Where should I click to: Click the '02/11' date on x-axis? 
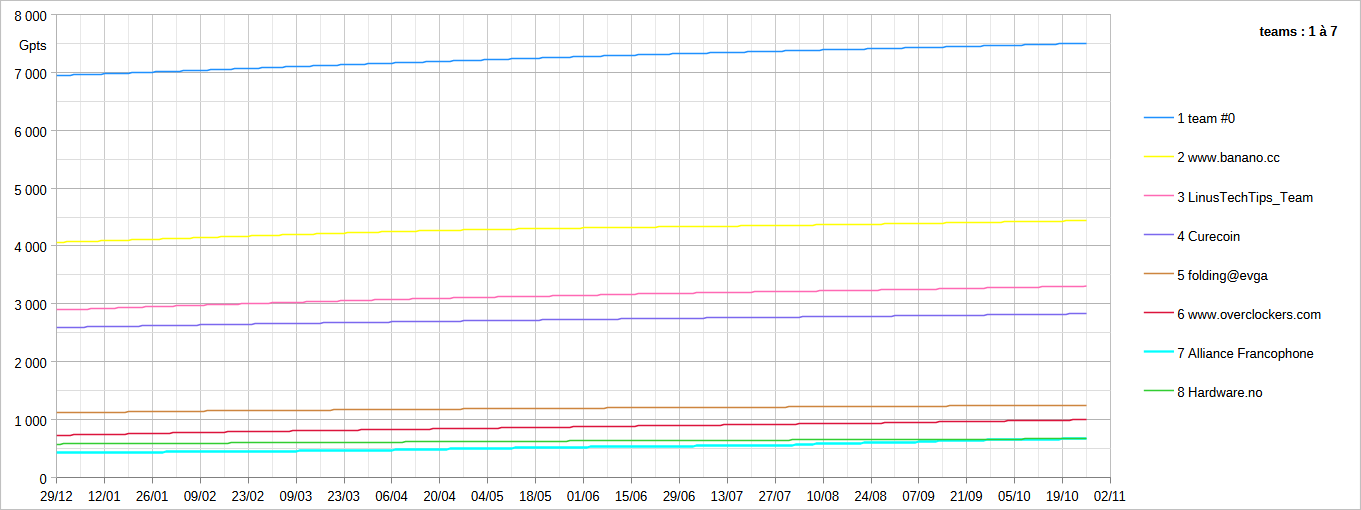(1110, 495)
